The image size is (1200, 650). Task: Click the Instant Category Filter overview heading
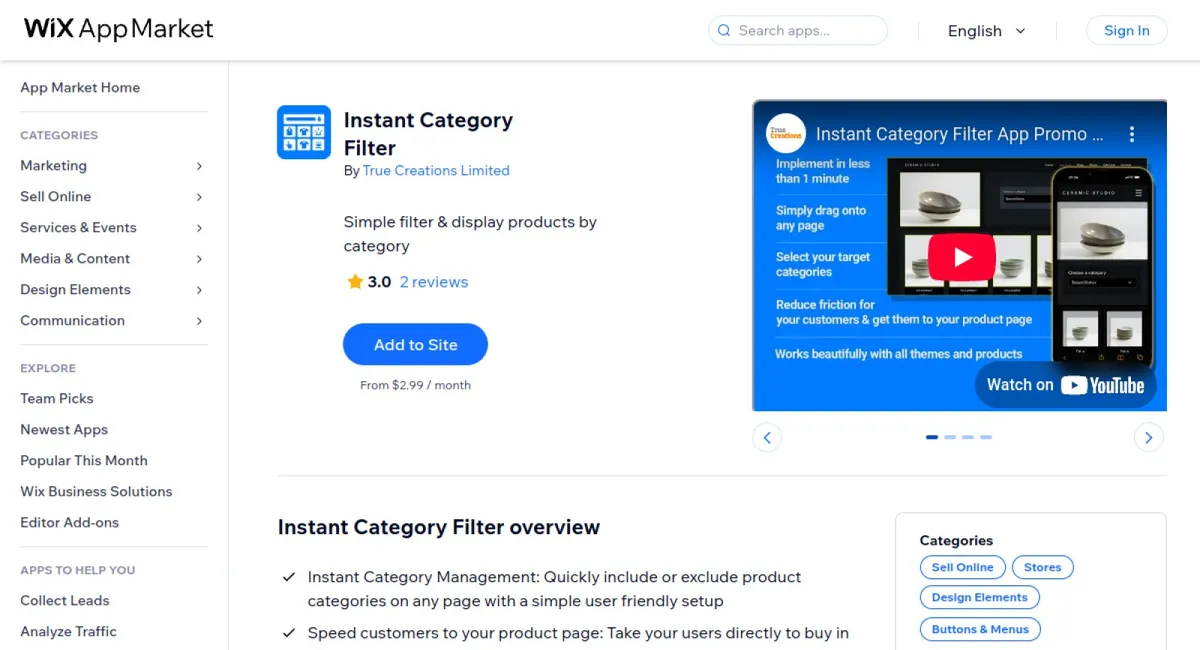439,527
